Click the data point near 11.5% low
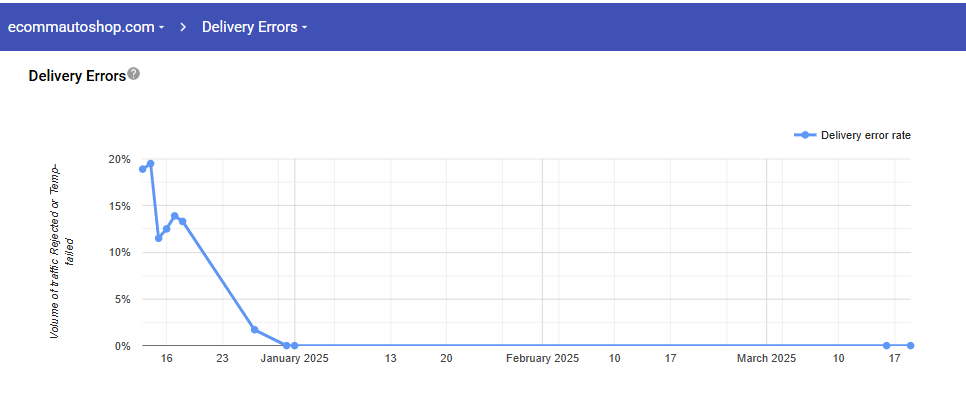 [x=158, y=238]
